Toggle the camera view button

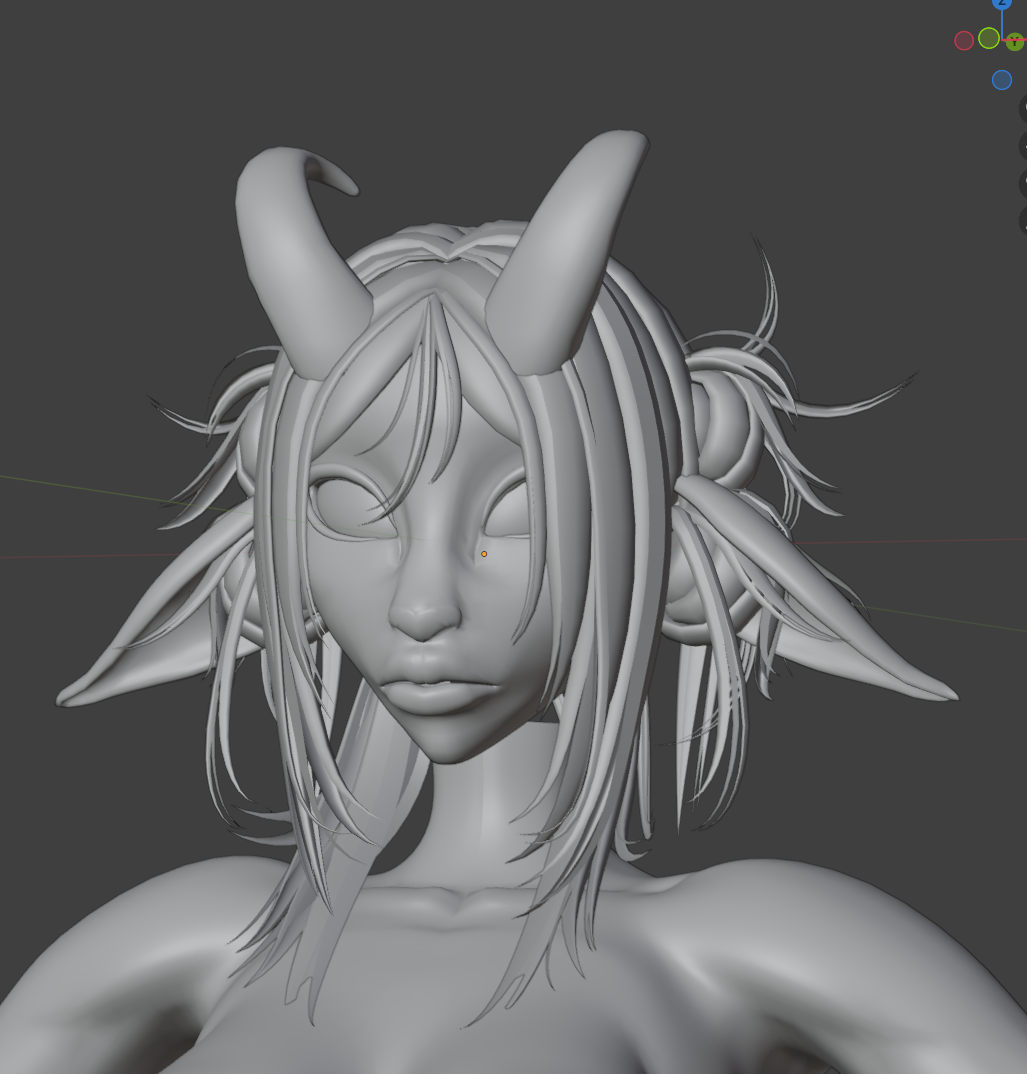coord(1023,183)
